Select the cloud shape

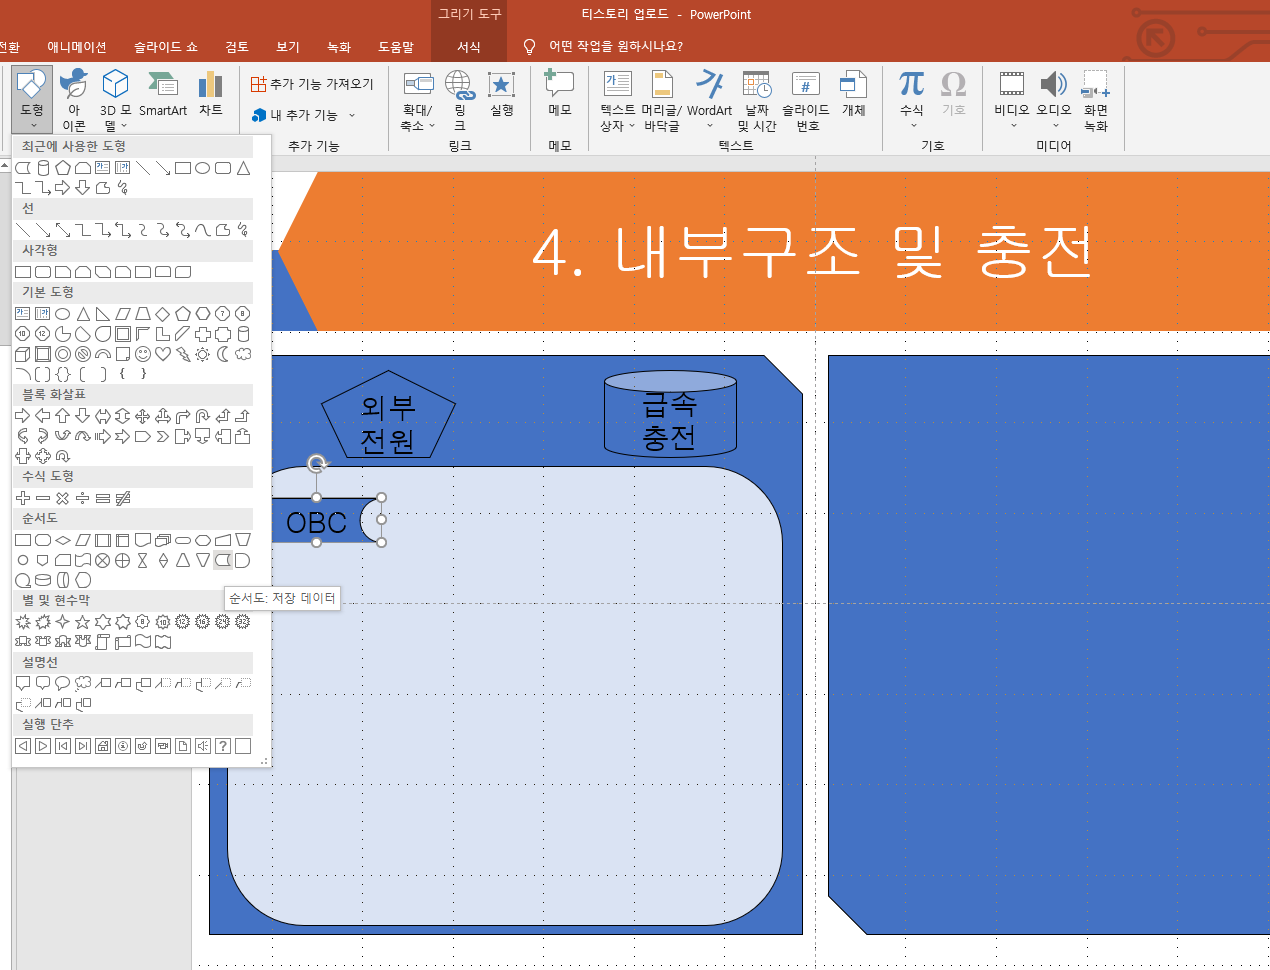point(243,354)
